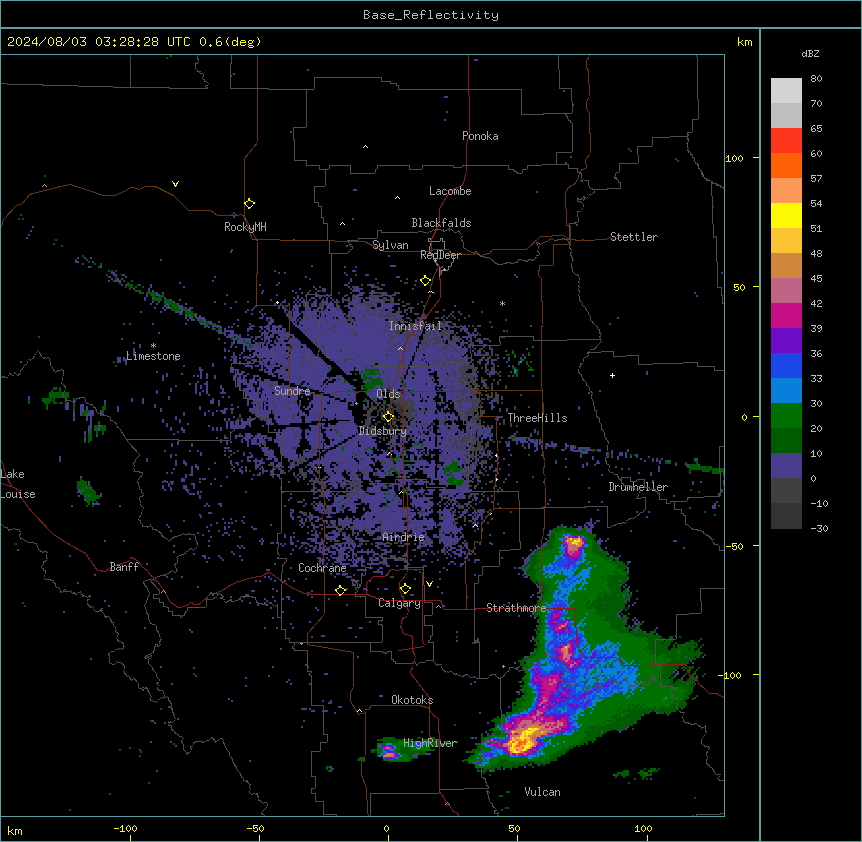
Task: Select the Limestone label
Action: click(x=153, y=356)
